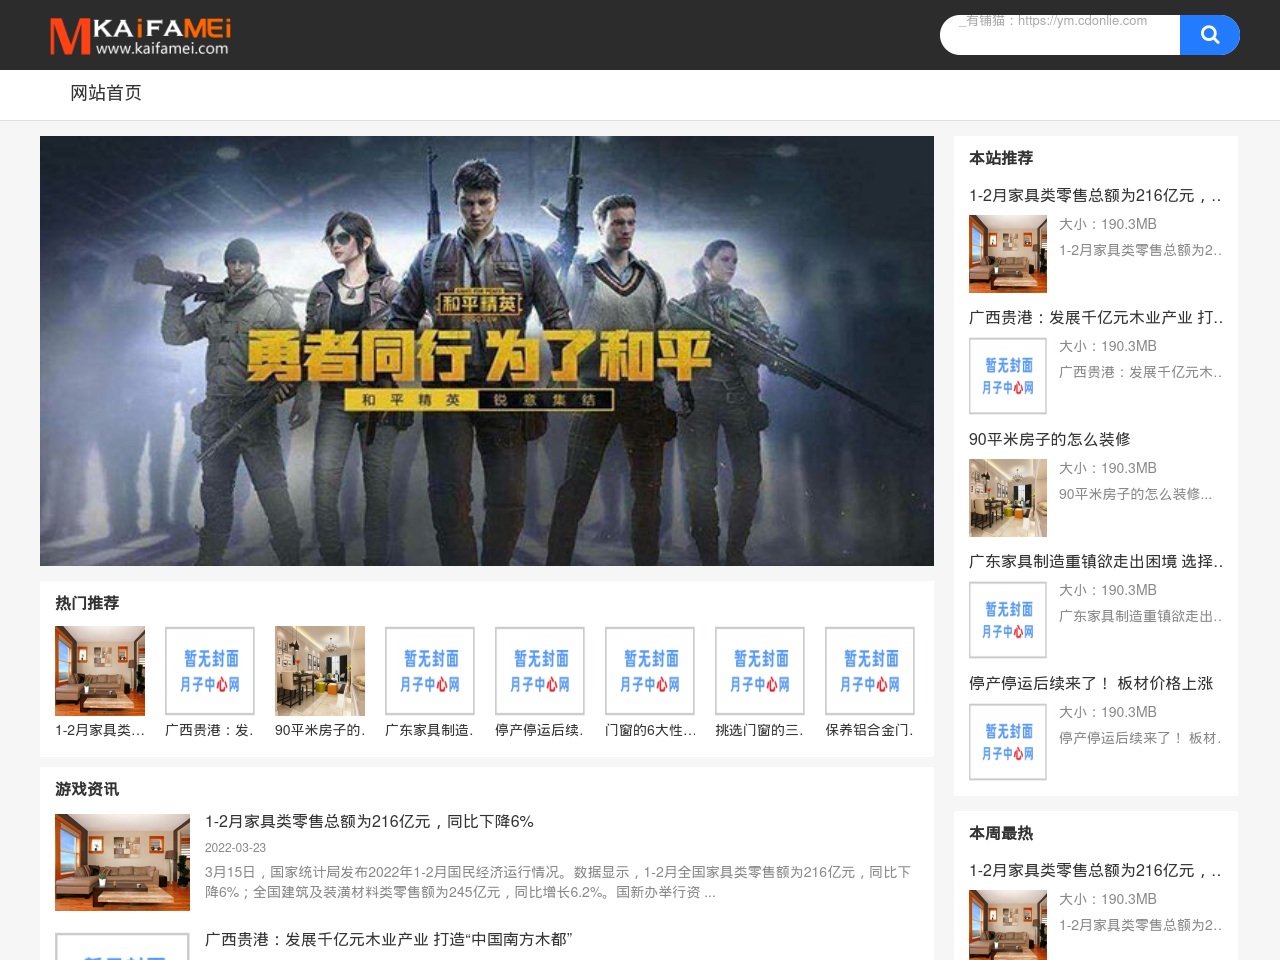This screenshot has width=1280, height=960.
Task: Click 本站推荐 placeholder cover for 广西贵港
Action: (x=1008, y=376)
